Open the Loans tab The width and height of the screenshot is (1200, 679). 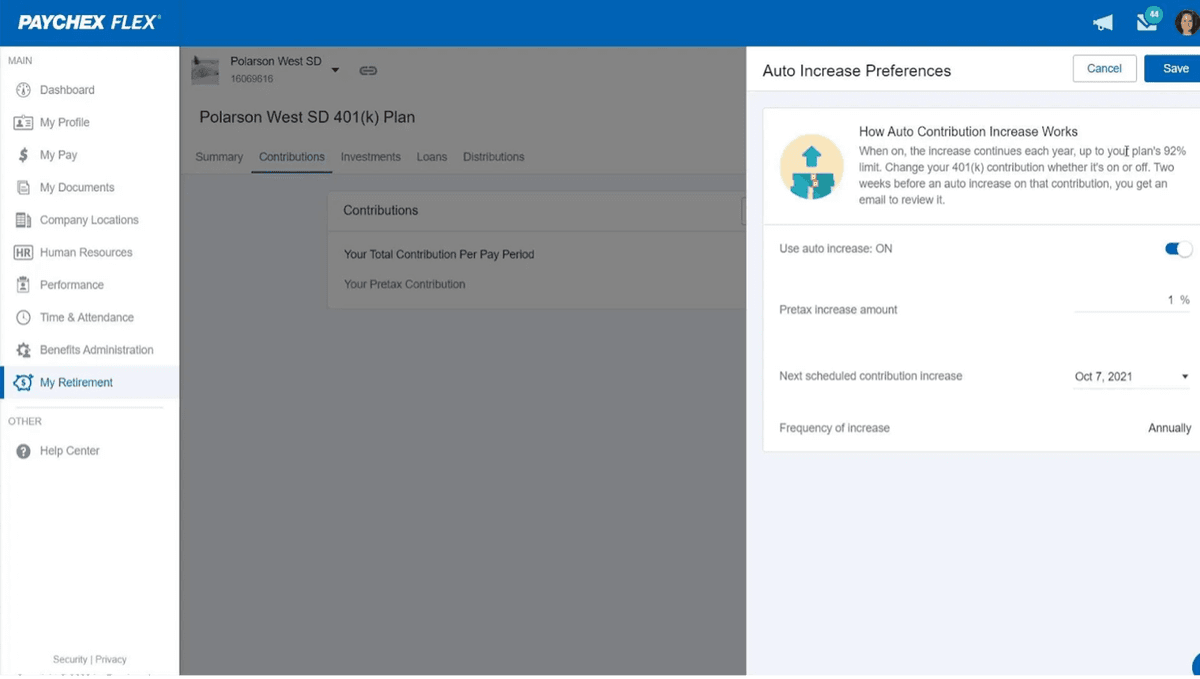(x=431, y=157)
